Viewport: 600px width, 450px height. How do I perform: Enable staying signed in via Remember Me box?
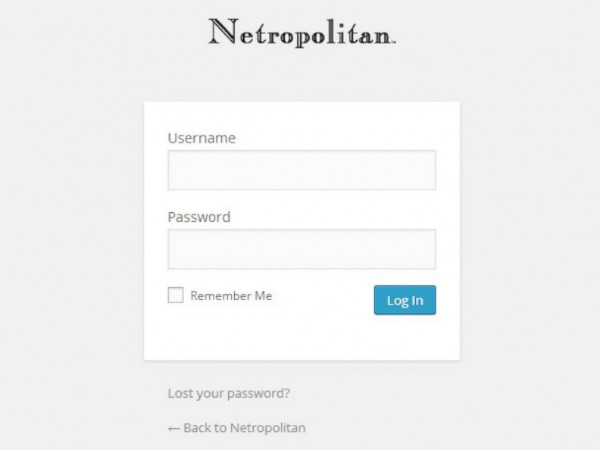[x=176, y=295]
